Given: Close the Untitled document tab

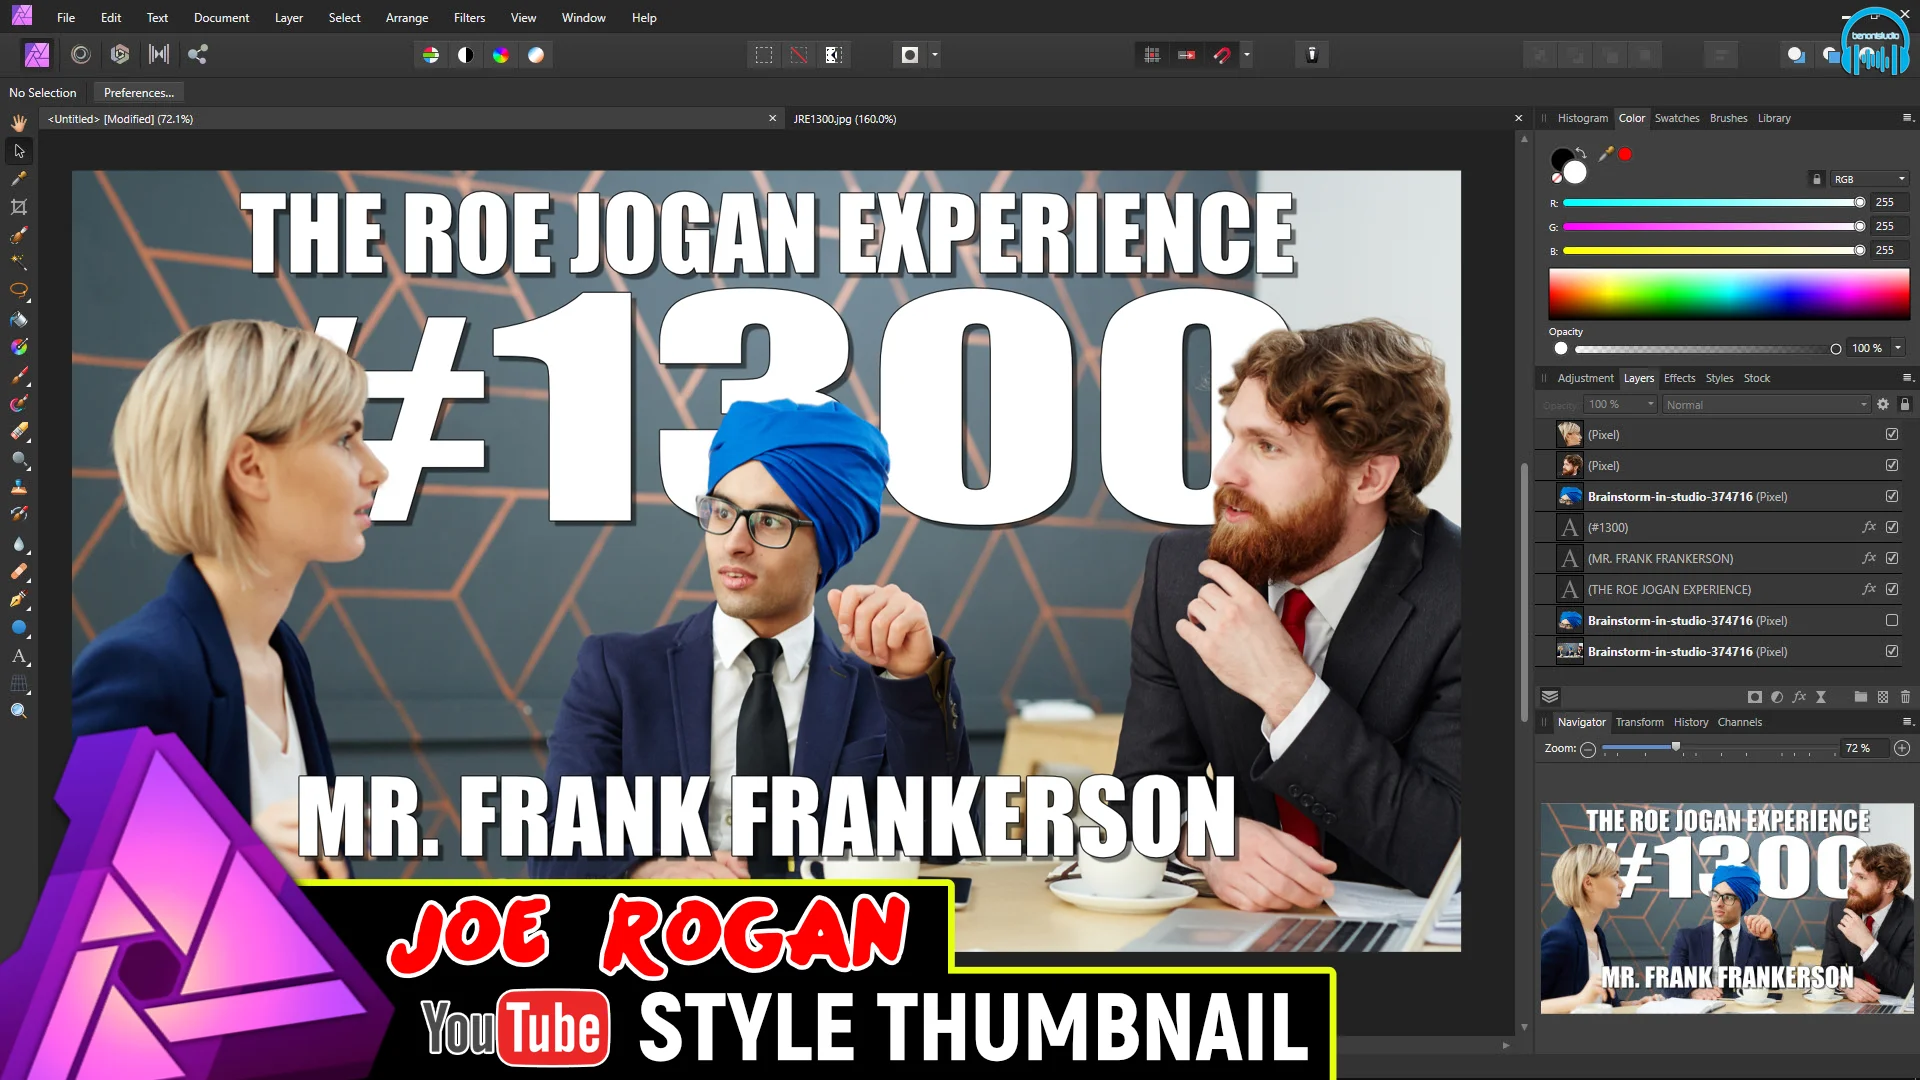Looking at the screenshot, I should (772, 118).
